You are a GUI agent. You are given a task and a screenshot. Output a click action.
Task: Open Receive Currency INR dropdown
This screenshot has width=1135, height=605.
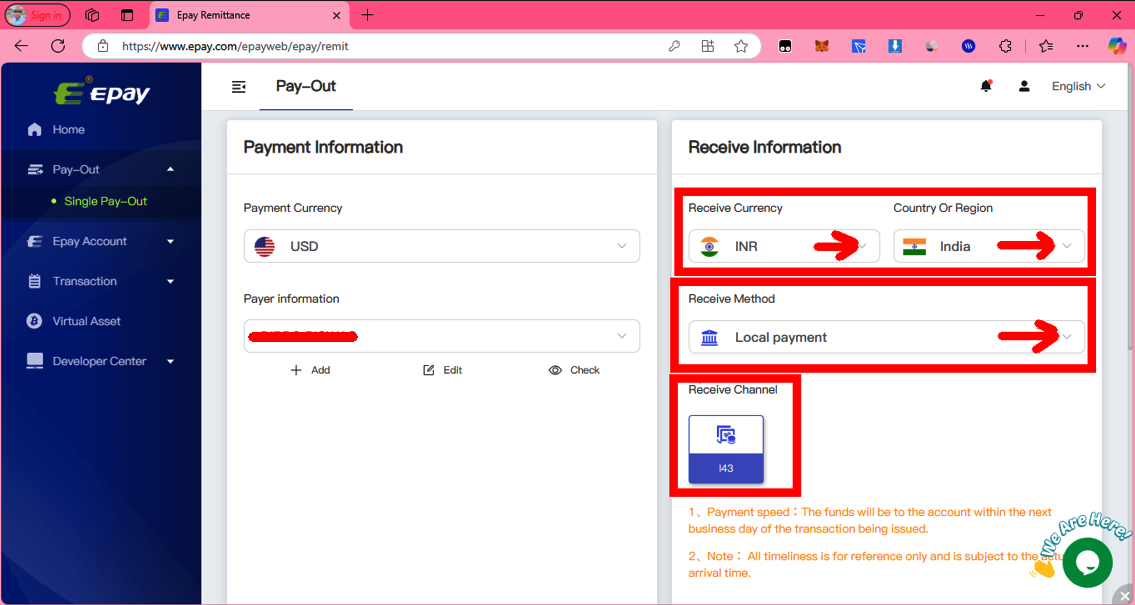784,246
